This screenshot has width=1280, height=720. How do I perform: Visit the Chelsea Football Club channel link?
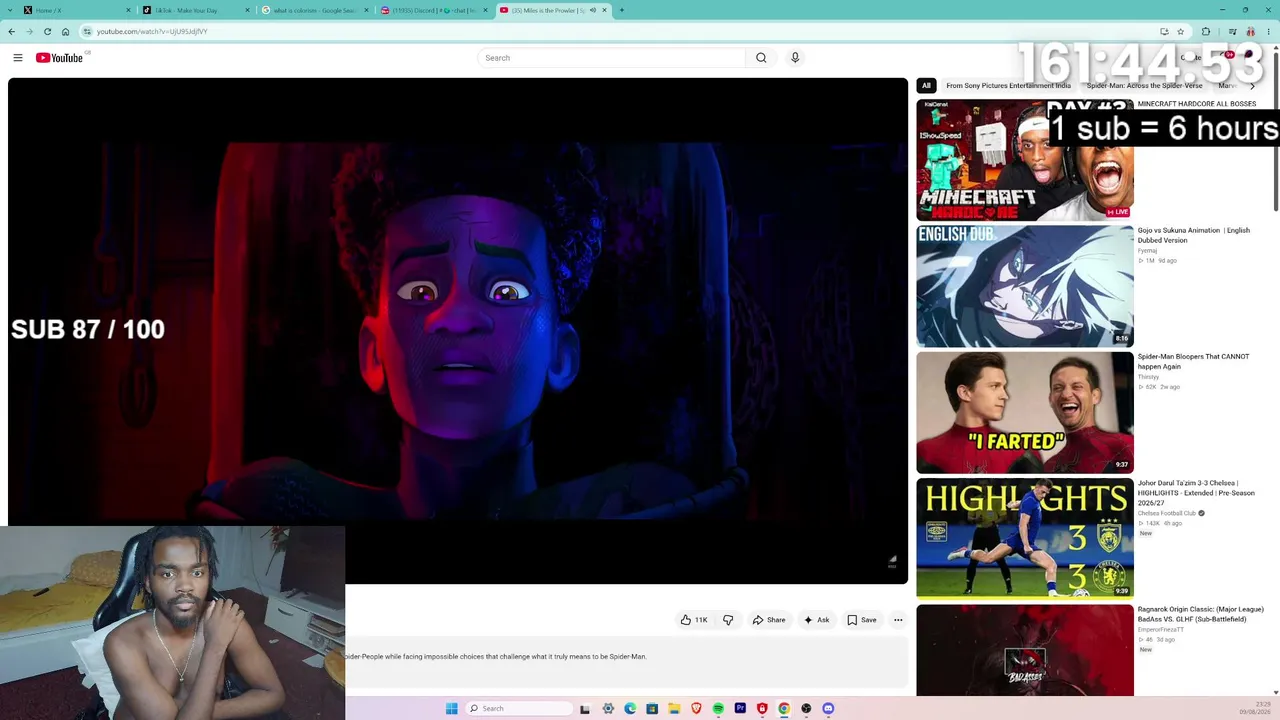coord(1167,513)
